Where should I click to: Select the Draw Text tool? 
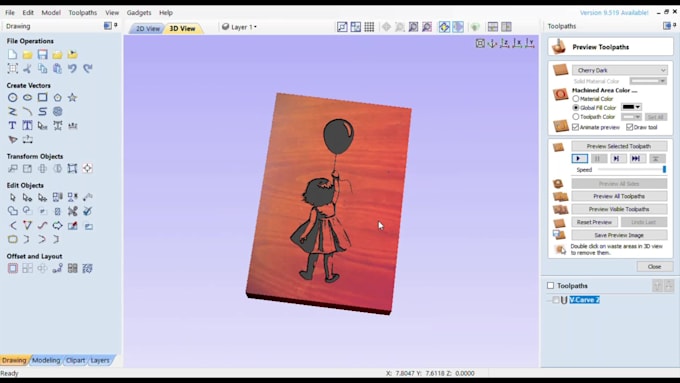[x=13, y=126]
